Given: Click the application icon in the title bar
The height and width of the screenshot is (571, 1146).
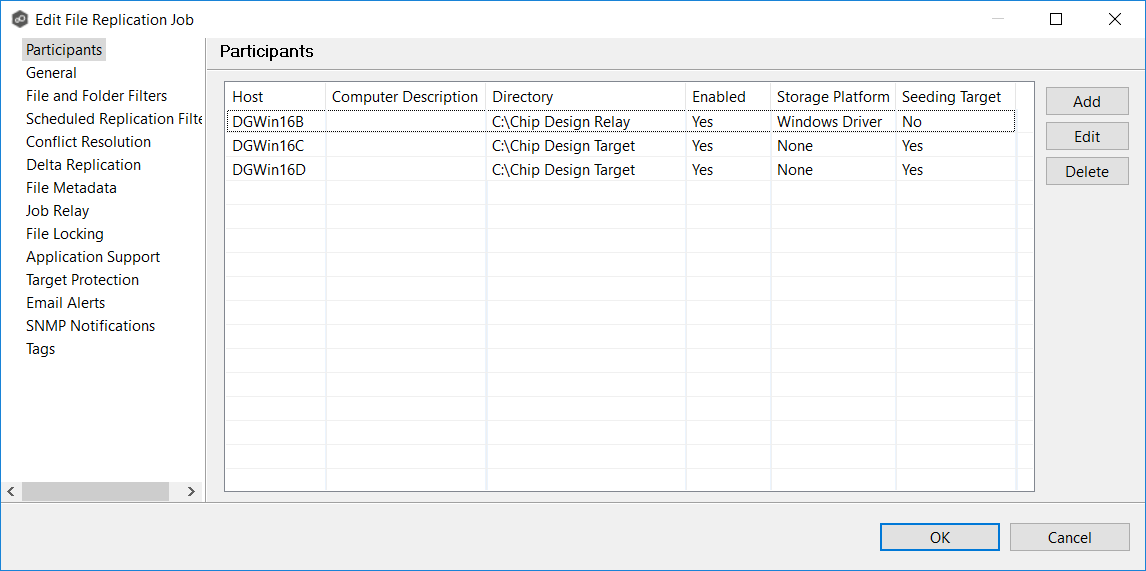Looking at the screenshot, I should 19,19.
